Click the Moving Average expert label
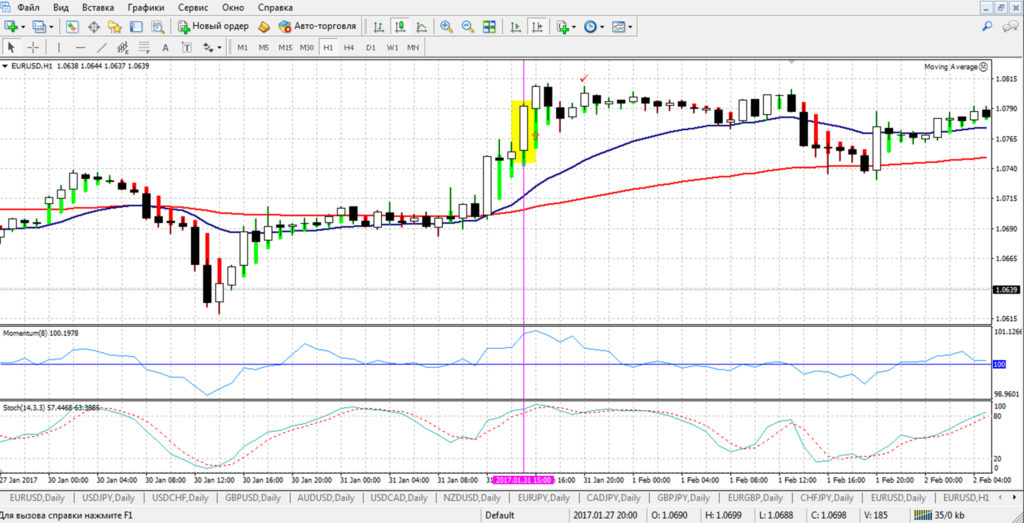1024x523 pixels. tap(951, 67)
